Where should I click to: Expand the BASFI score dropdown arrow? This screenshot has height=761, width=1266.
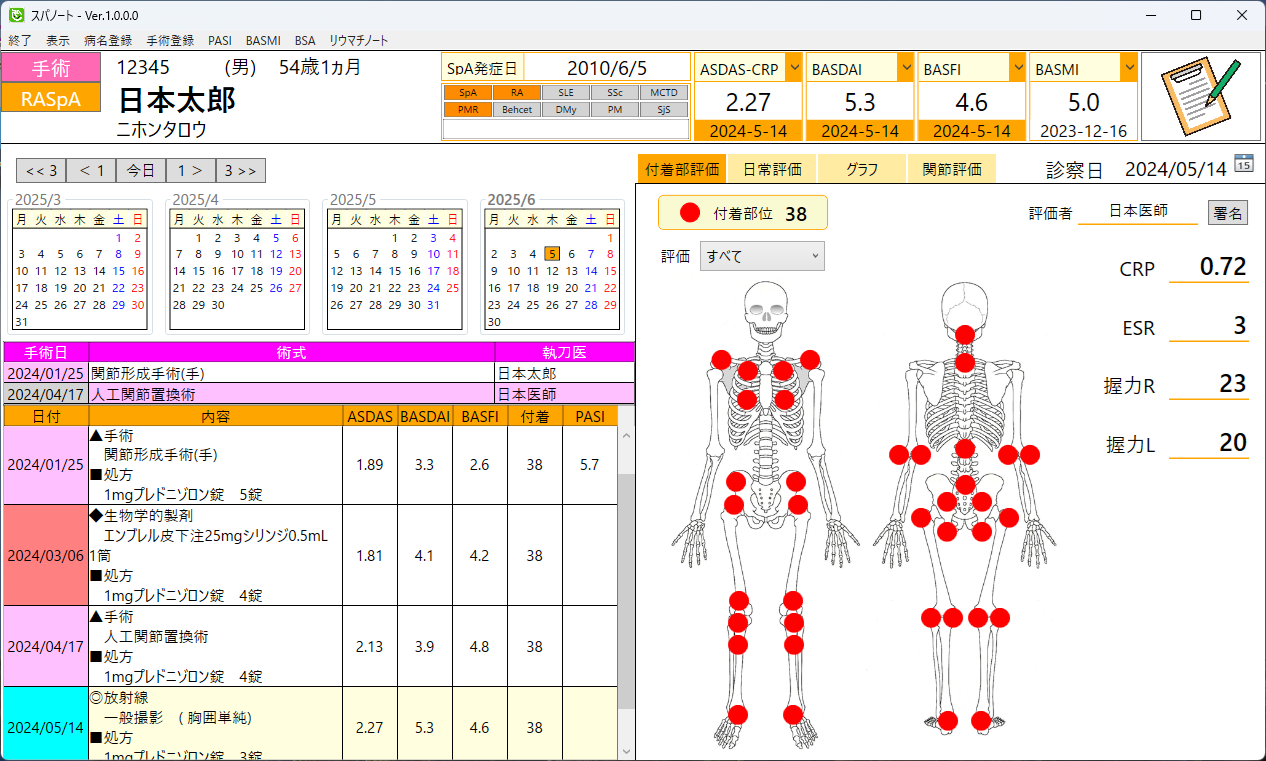(x=1017, y=68)
